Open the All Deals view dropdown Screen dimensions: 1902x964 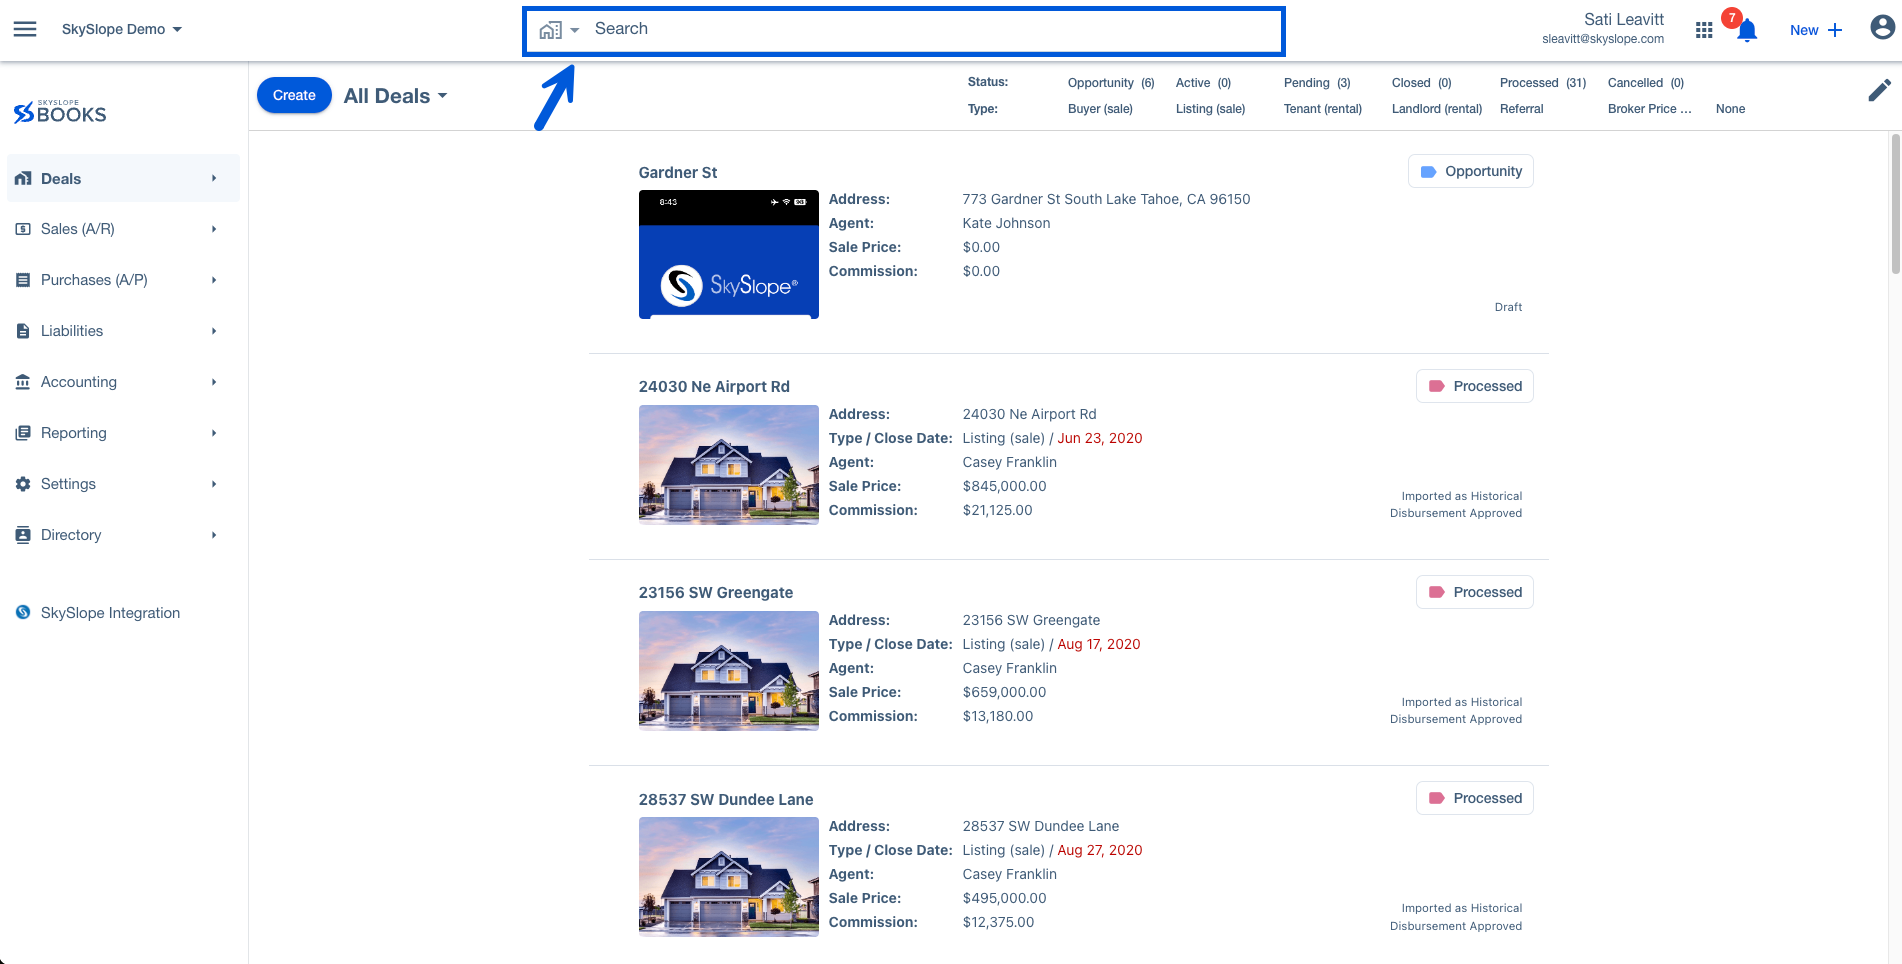396,96
